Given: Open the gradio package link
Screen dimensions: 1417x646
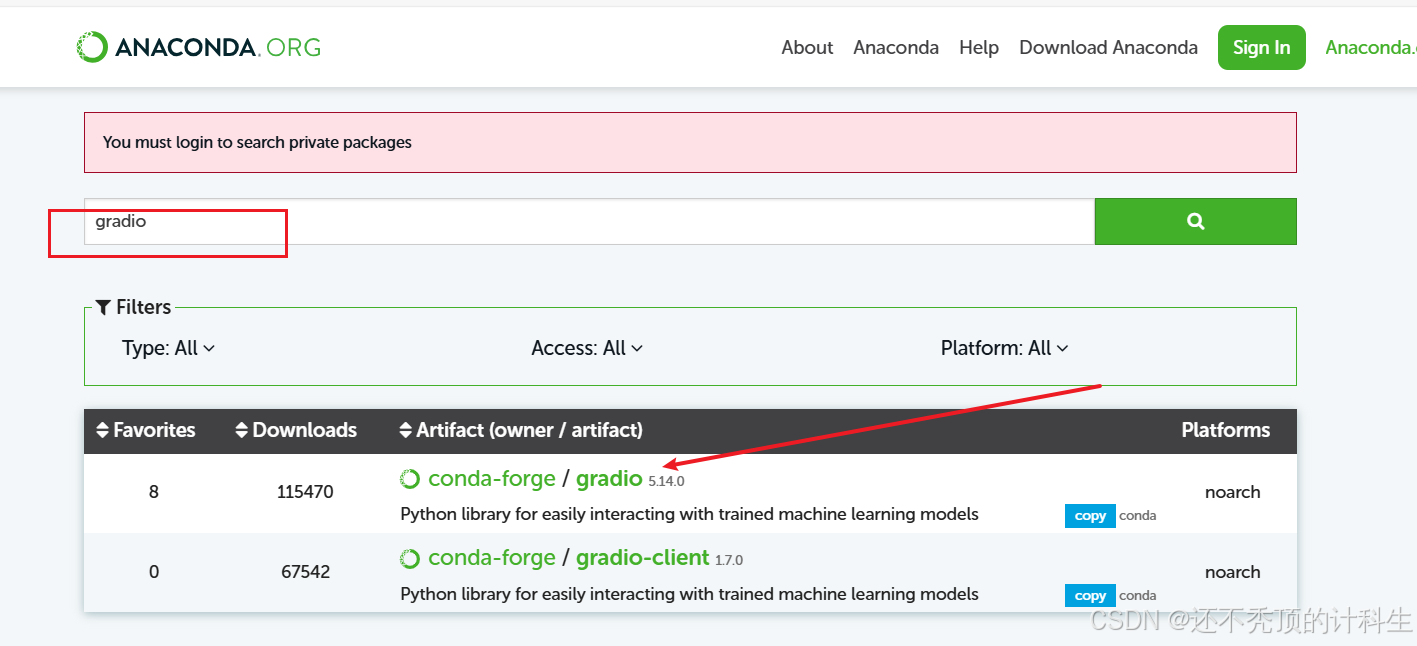Looking at the screenshot, I should point(609,479).
